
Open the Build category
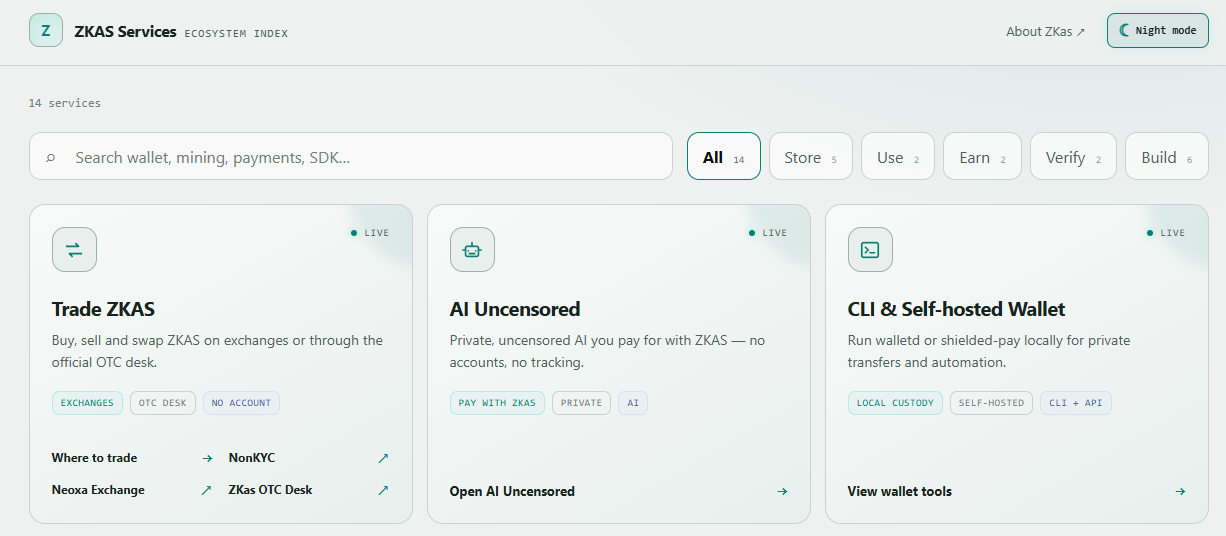pyautogui.click(x=1167, y=157)
